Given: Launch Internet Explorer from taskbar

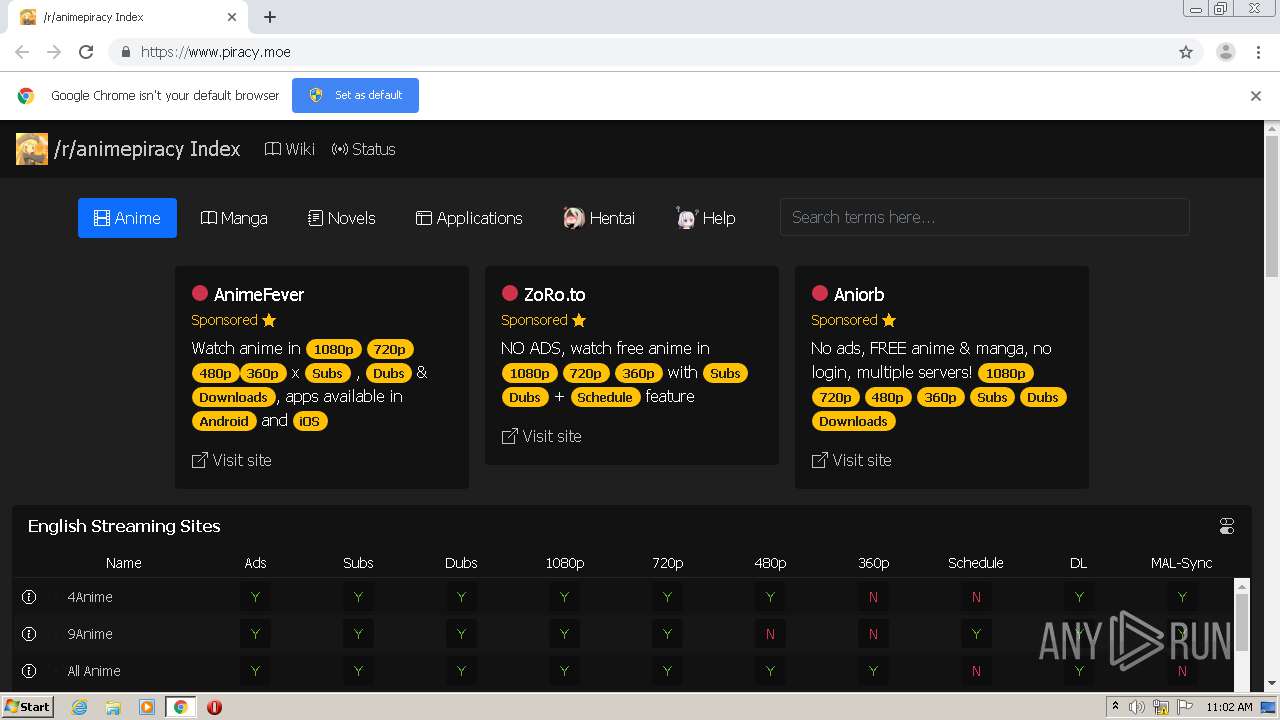Looking at the screenshot, I should (80, 707).
